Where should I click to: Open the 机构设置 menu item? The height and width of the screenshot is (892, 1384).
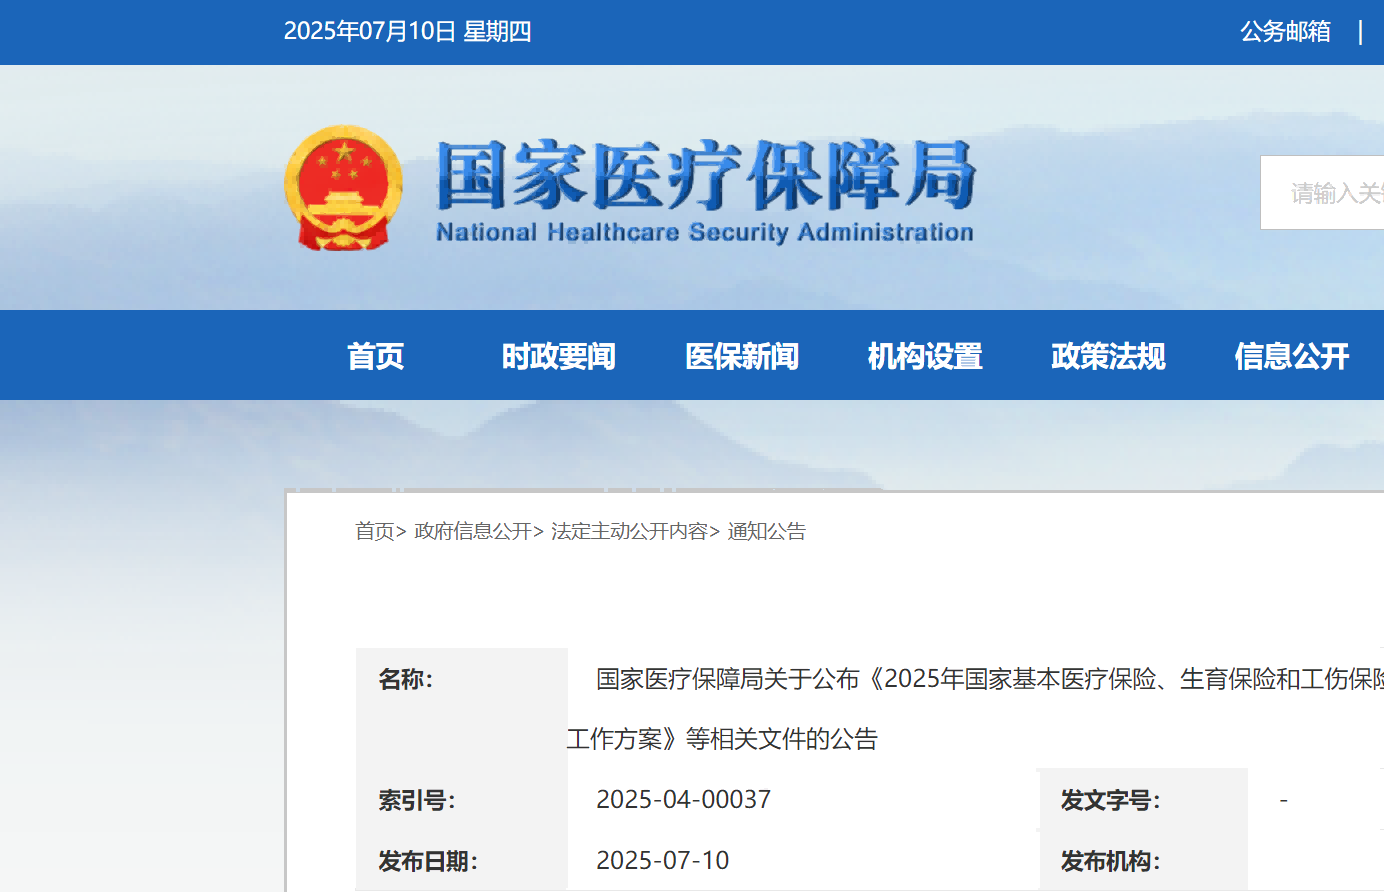pyautogui.click(x=925, y=356)
